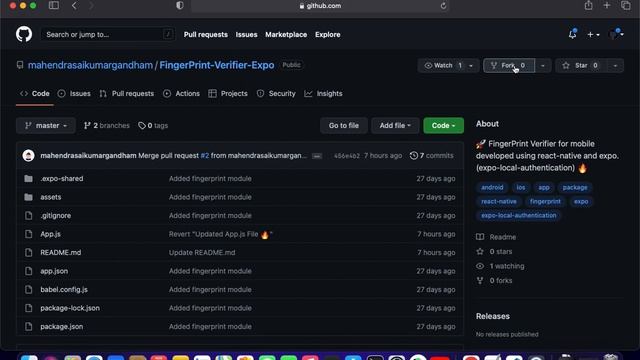Open the Insights tab
Screen dimensions: 640x360
(x=324, y=93)
